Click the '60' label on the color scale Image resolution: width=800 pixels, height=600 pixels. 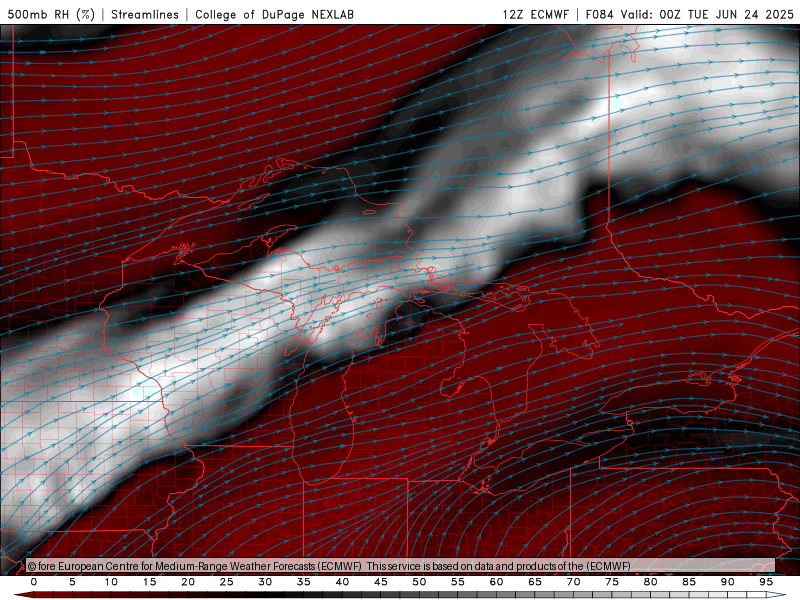point(496,582)
